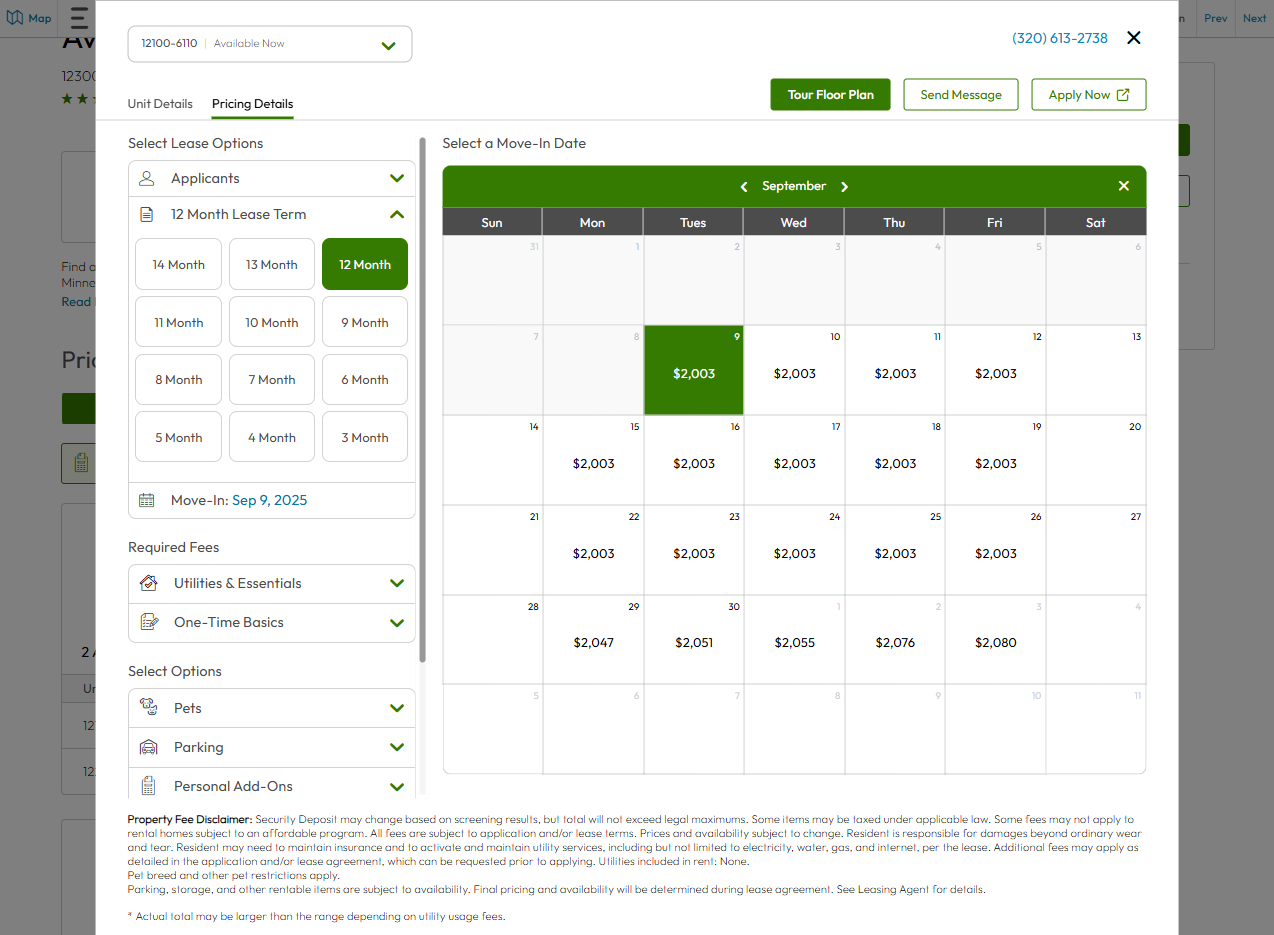Click the Tour Floor Plan button
Viewport: 1274px width, 935px height.
pyautogui.click(x=830, y=95)
